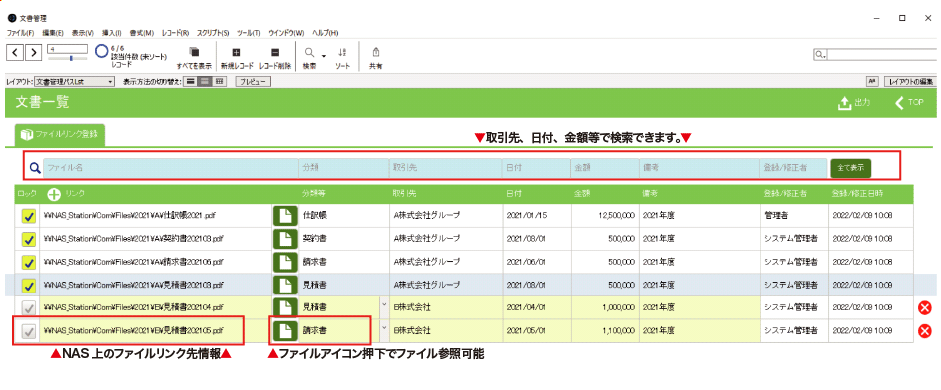Viewport: 941px width, 390px height.
Task: Click the A-a formatting bar icon
Action: [871, 81]
